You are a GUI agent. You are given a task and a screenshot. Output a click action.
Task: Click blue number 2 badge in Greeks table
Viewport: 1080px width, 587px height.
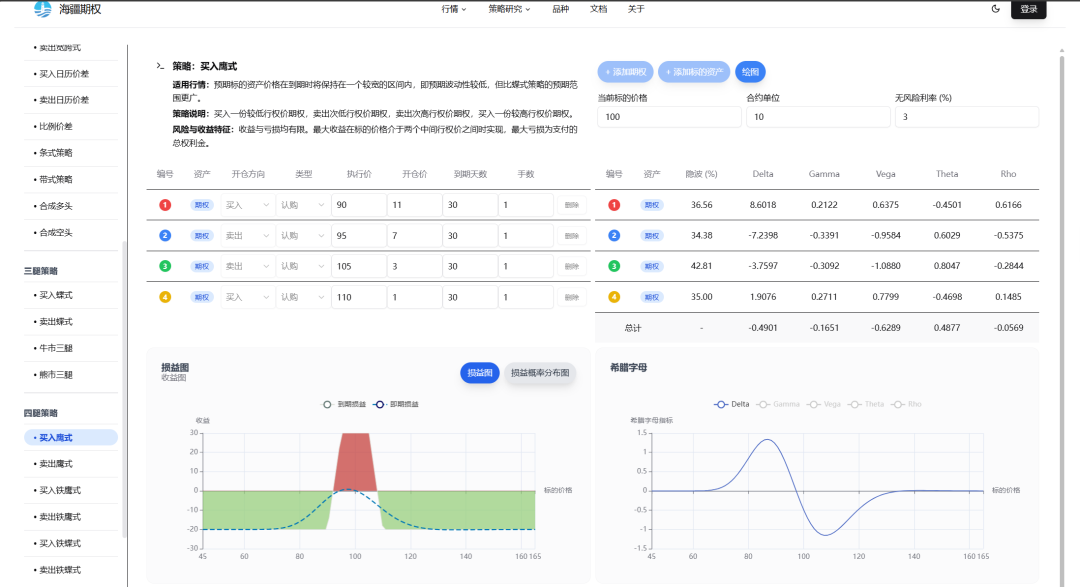click(614, 236)
